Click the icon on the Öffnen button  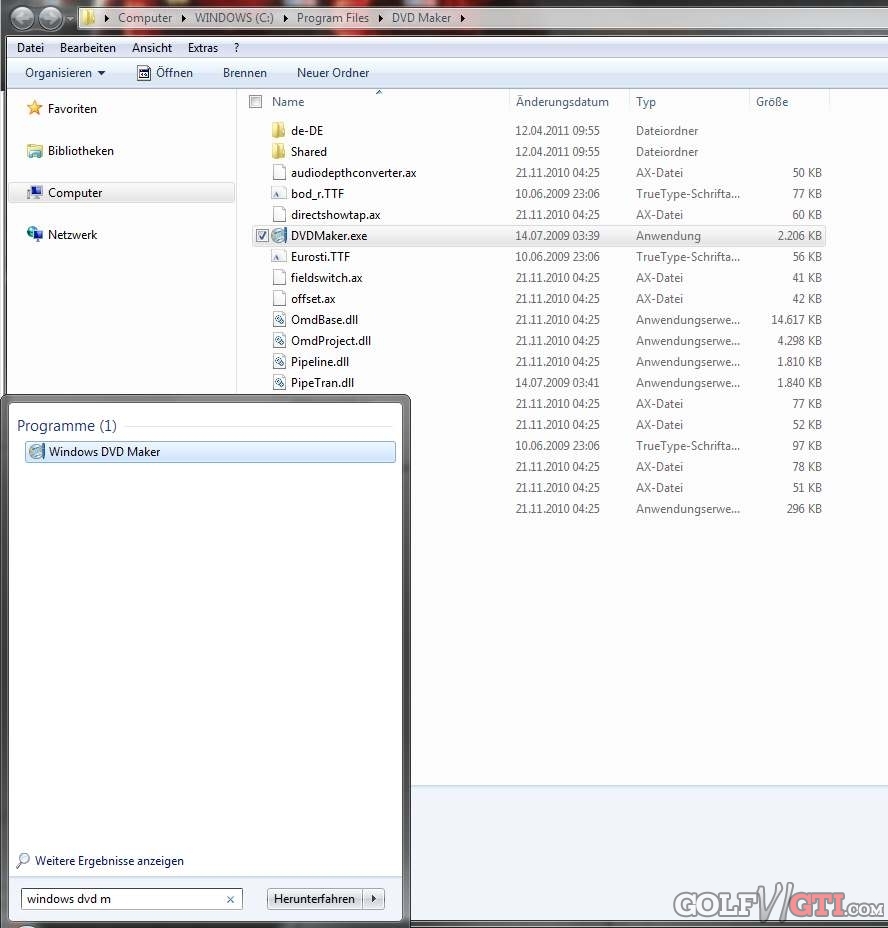[x=144, y=73]
